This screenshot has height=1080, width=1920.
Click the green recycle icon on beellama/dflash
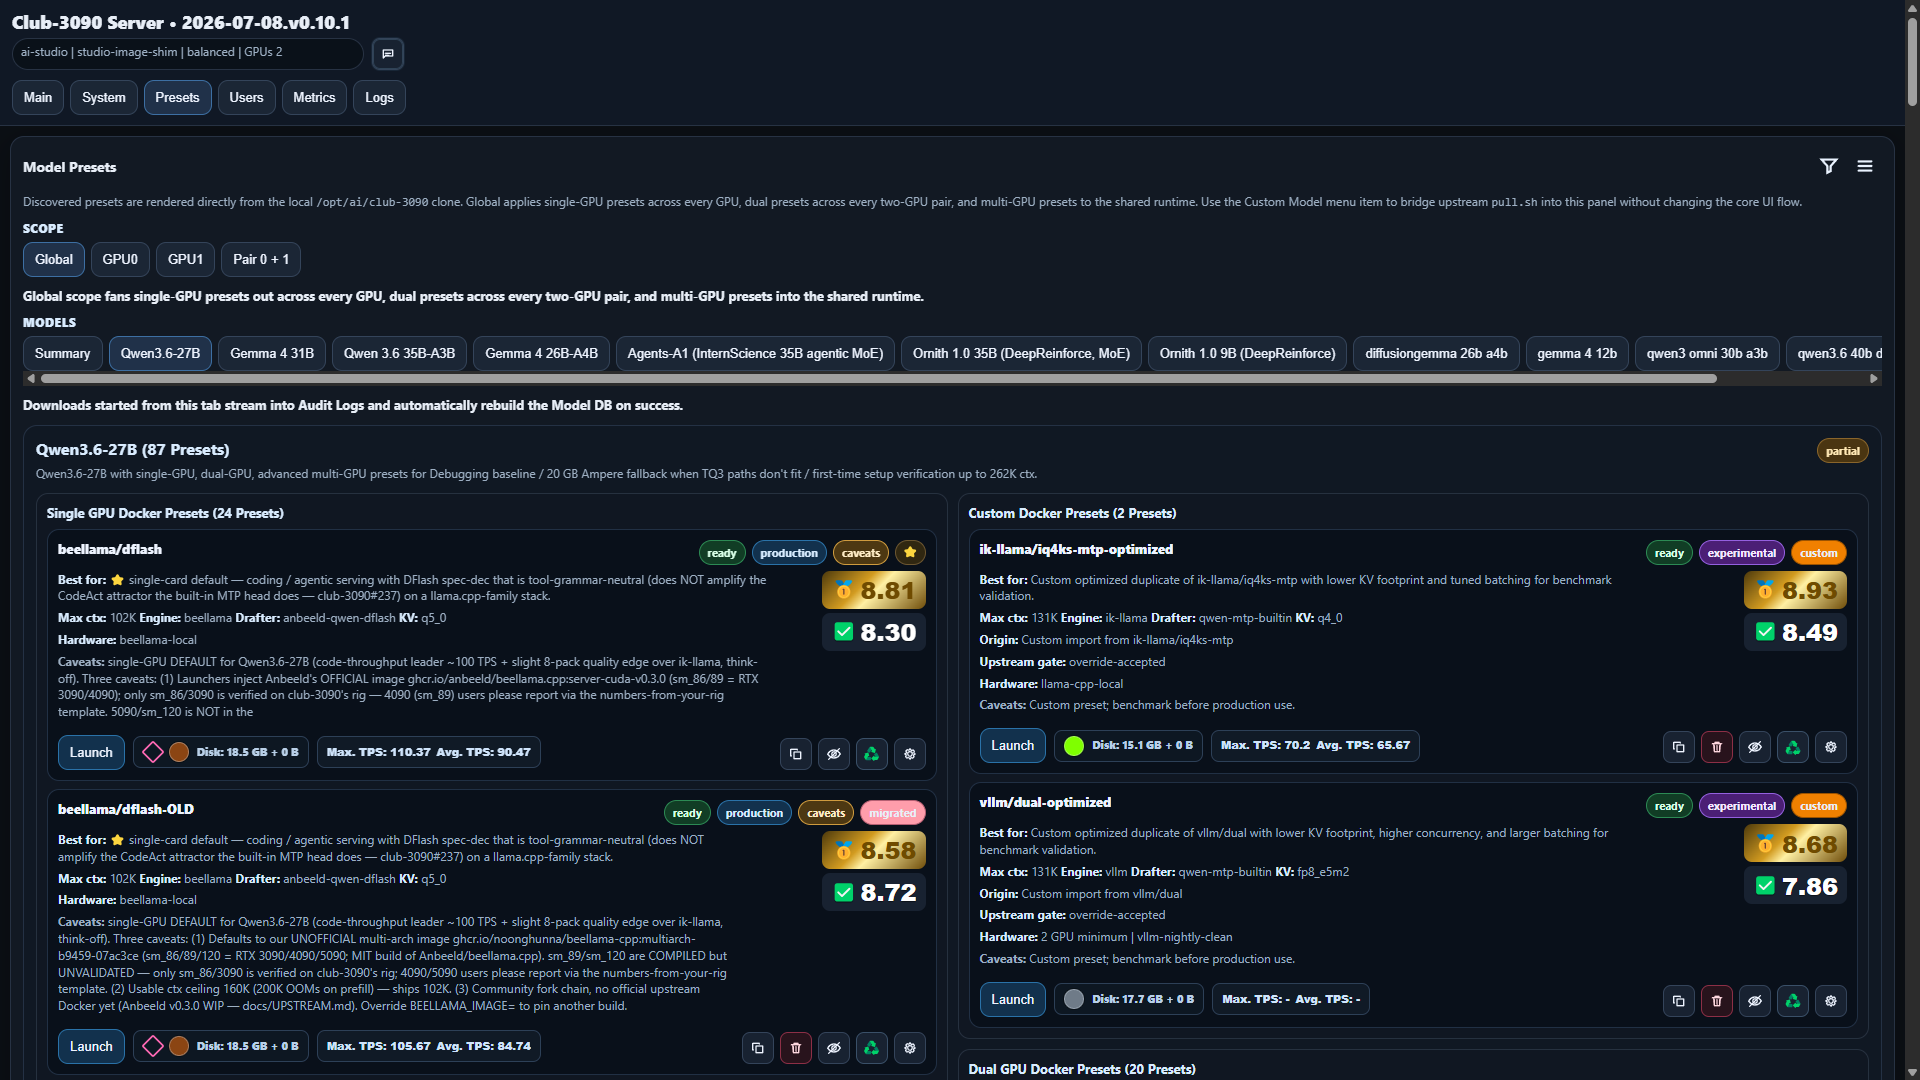[872, 754]
